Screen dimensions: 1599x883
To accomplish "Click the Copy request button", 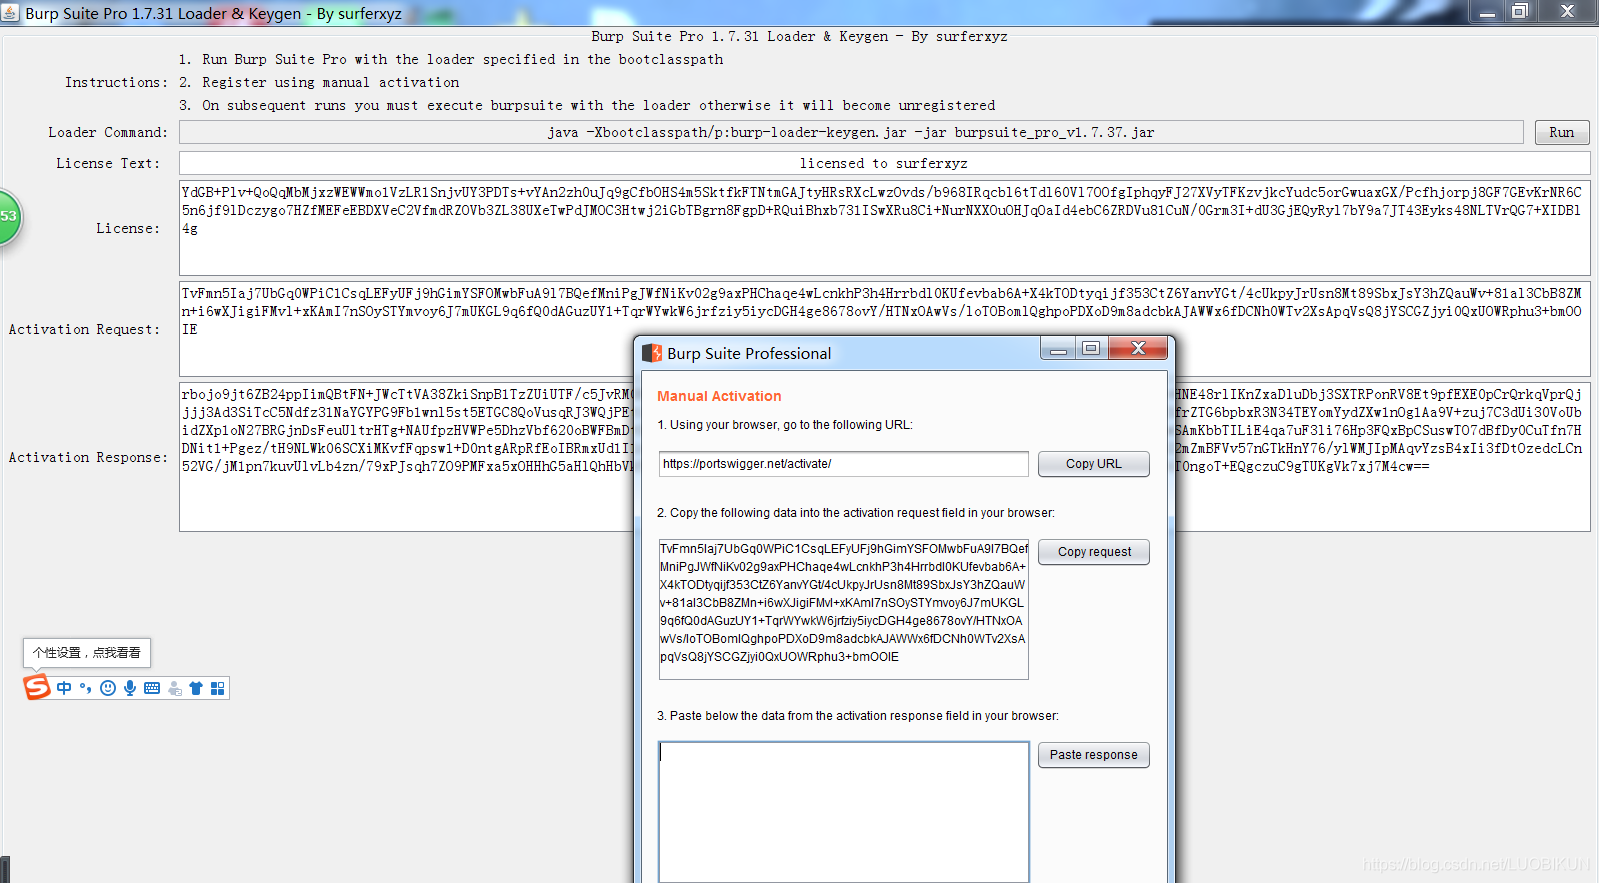I will pos(1093,552).
